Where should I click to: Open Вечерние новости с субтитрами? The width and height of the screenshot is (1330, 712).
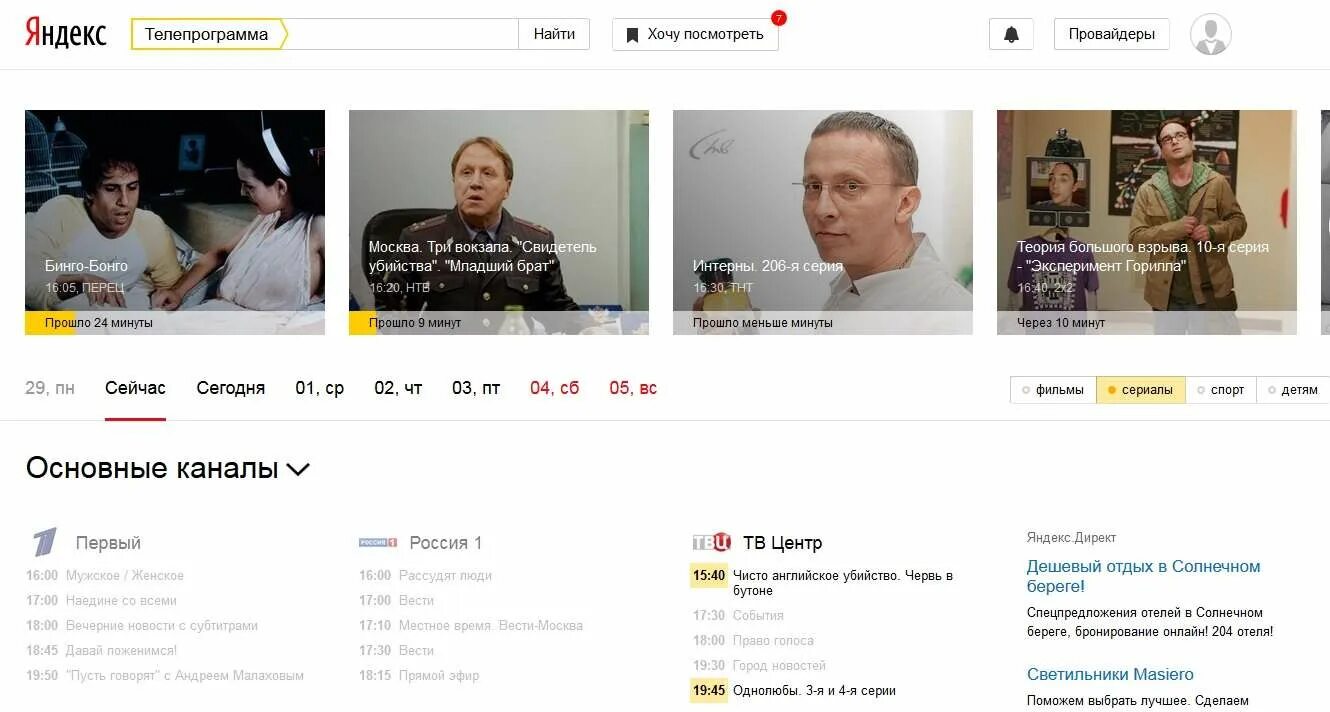162,625
